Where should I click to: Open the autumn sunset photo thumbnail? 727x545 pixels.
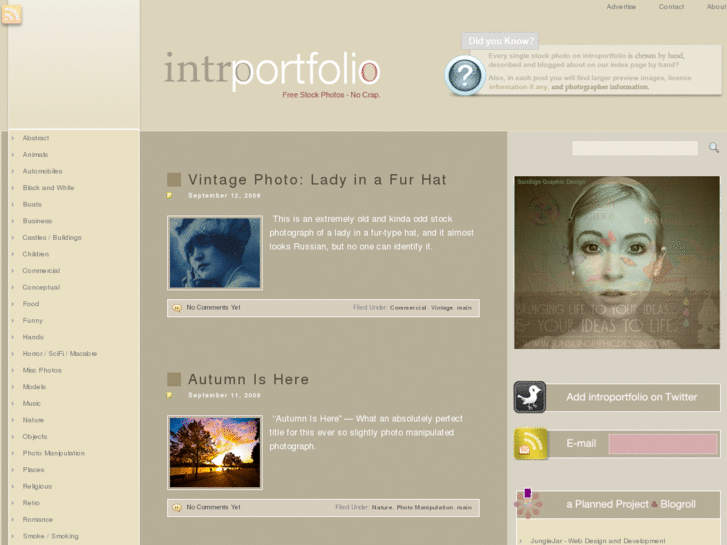click(x=215, y=452)
